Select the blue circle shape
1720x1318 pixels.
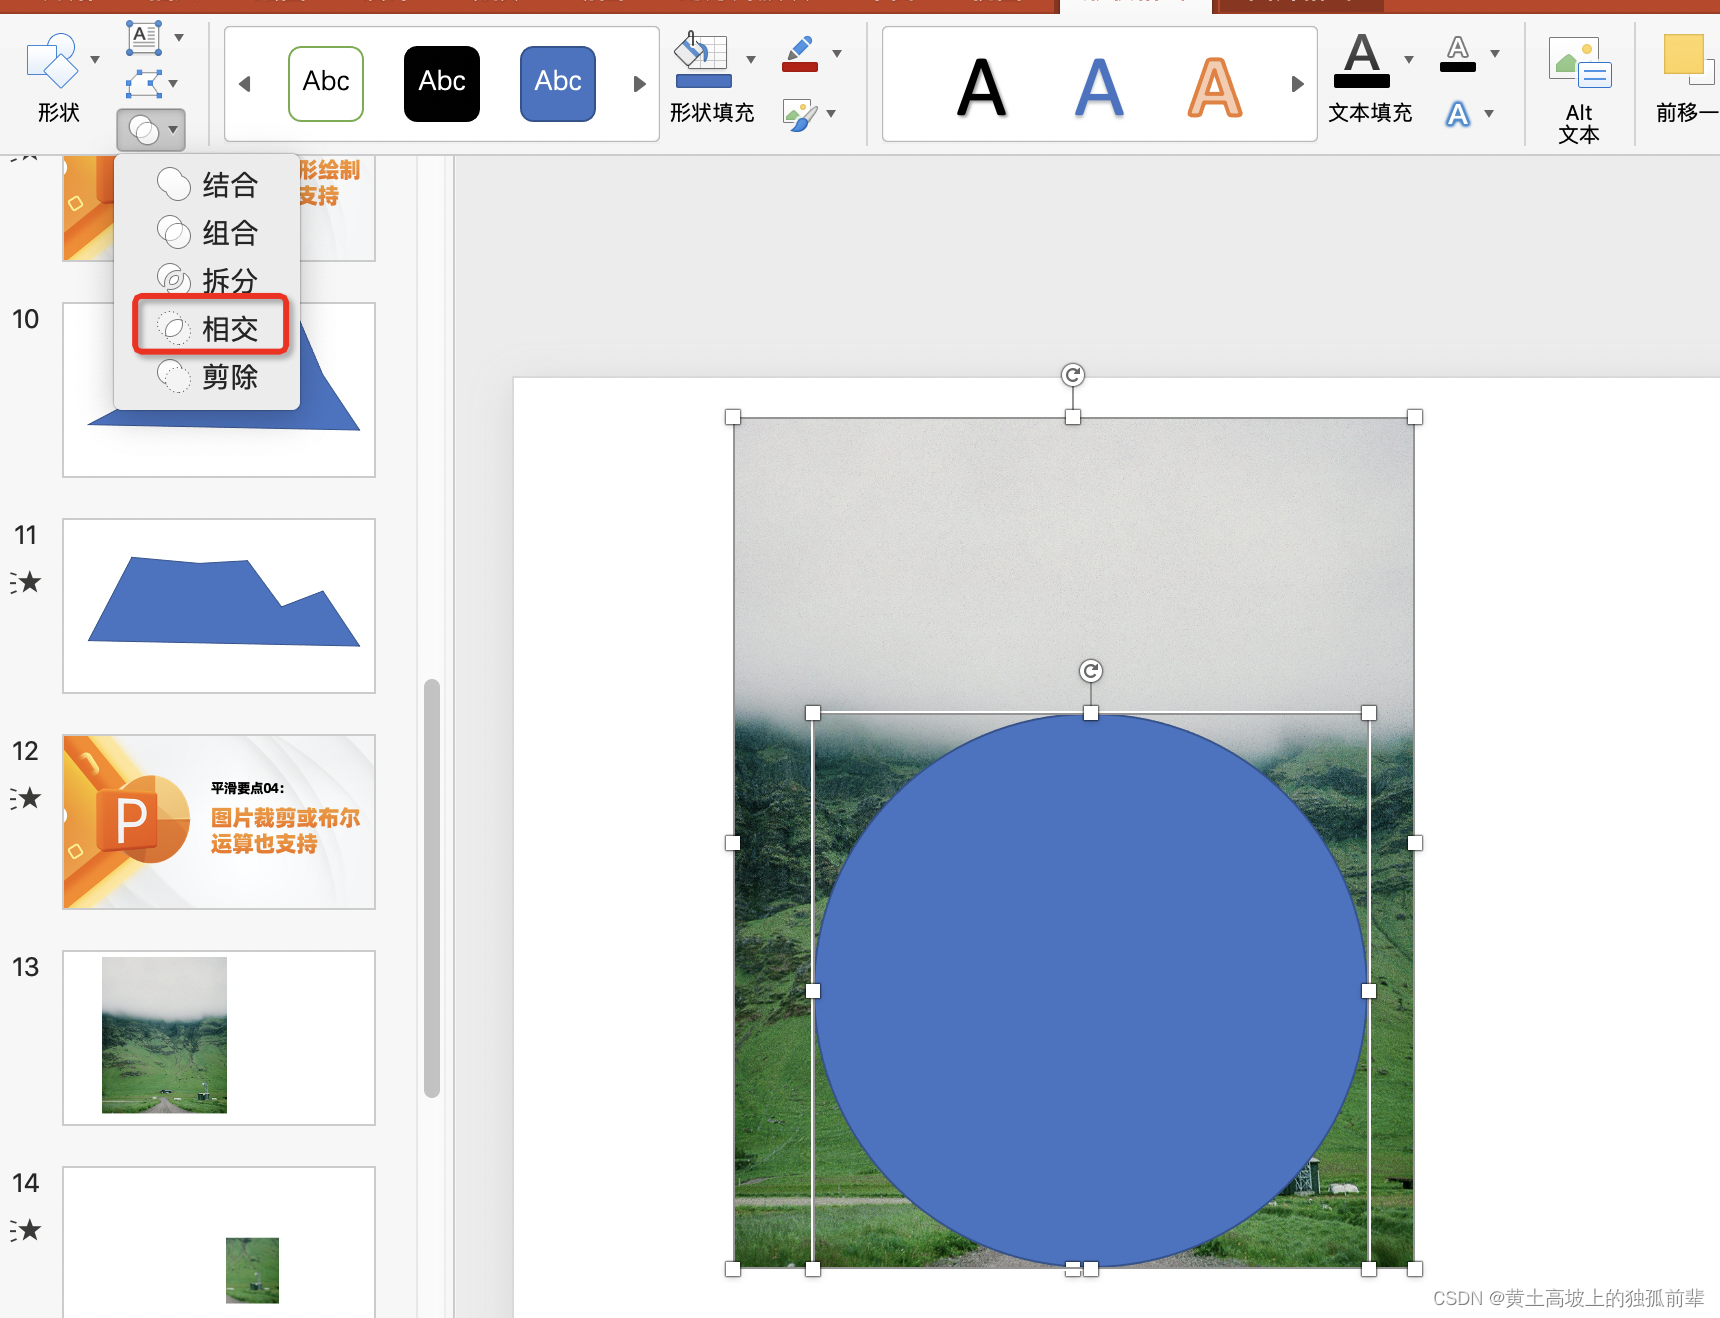(x=1091, y=991)
